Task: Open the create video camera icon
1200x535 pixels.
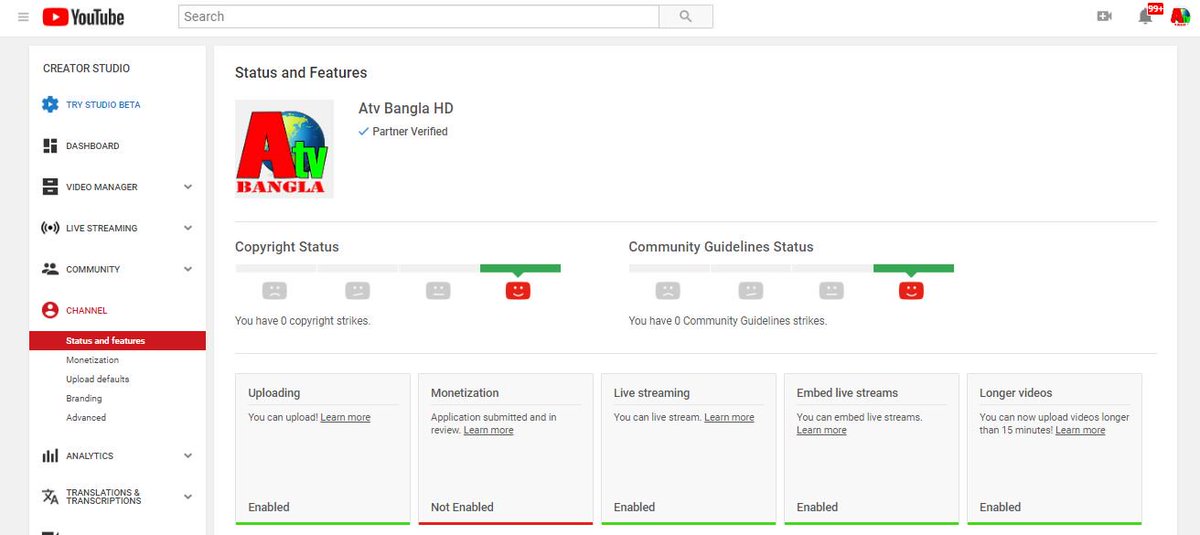Action: tap(1104, 17)
